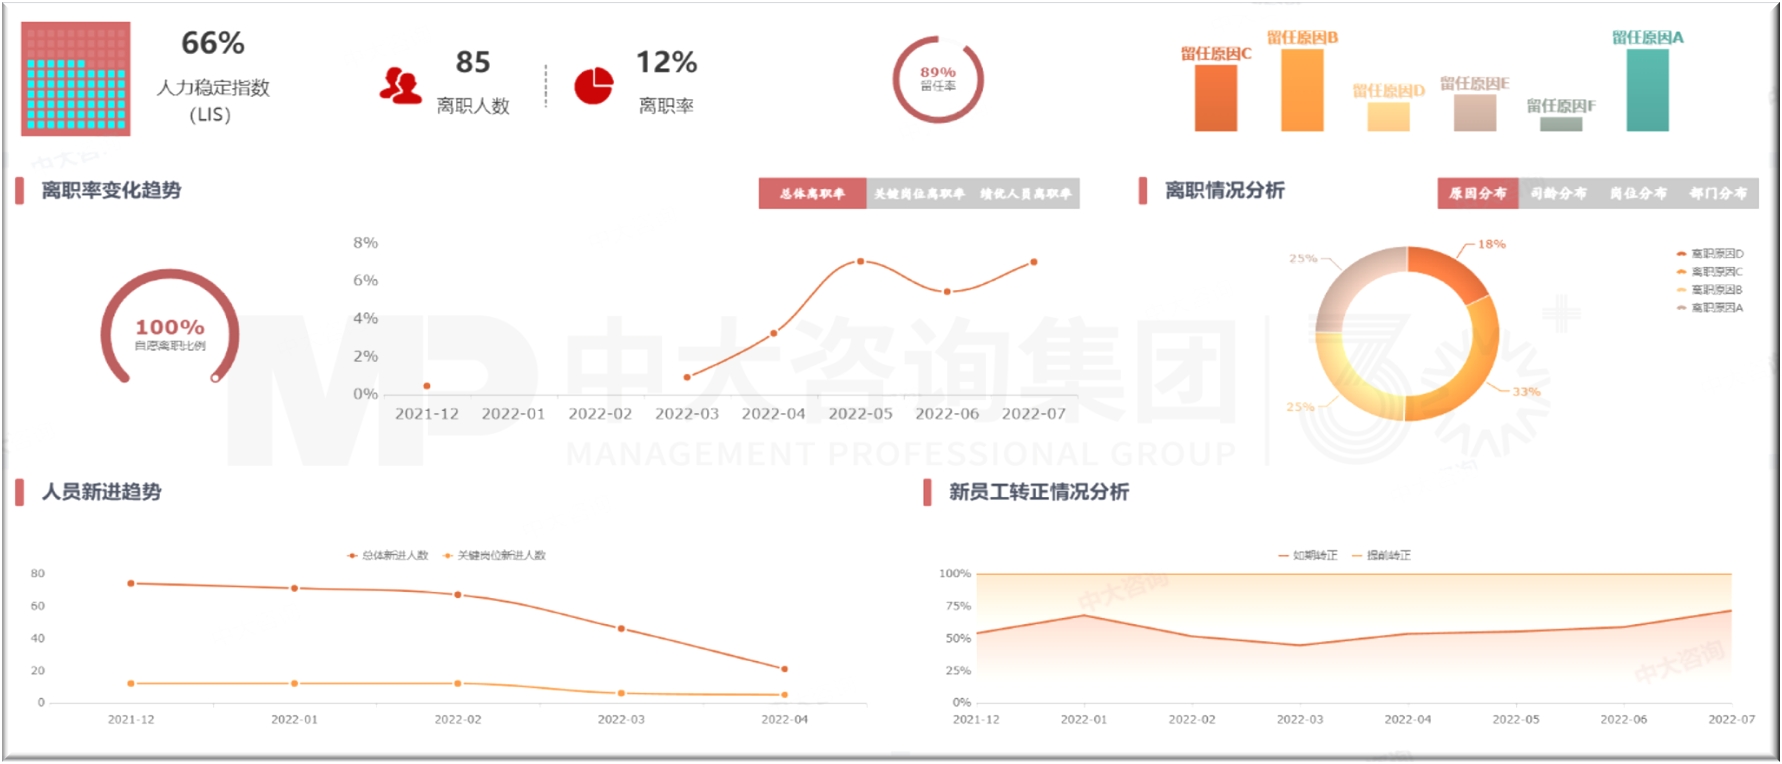Toggle 关键岗位新进人数 legend entry
The width and height of the screenshot is (1782, 764).
(x=495, y=555)
